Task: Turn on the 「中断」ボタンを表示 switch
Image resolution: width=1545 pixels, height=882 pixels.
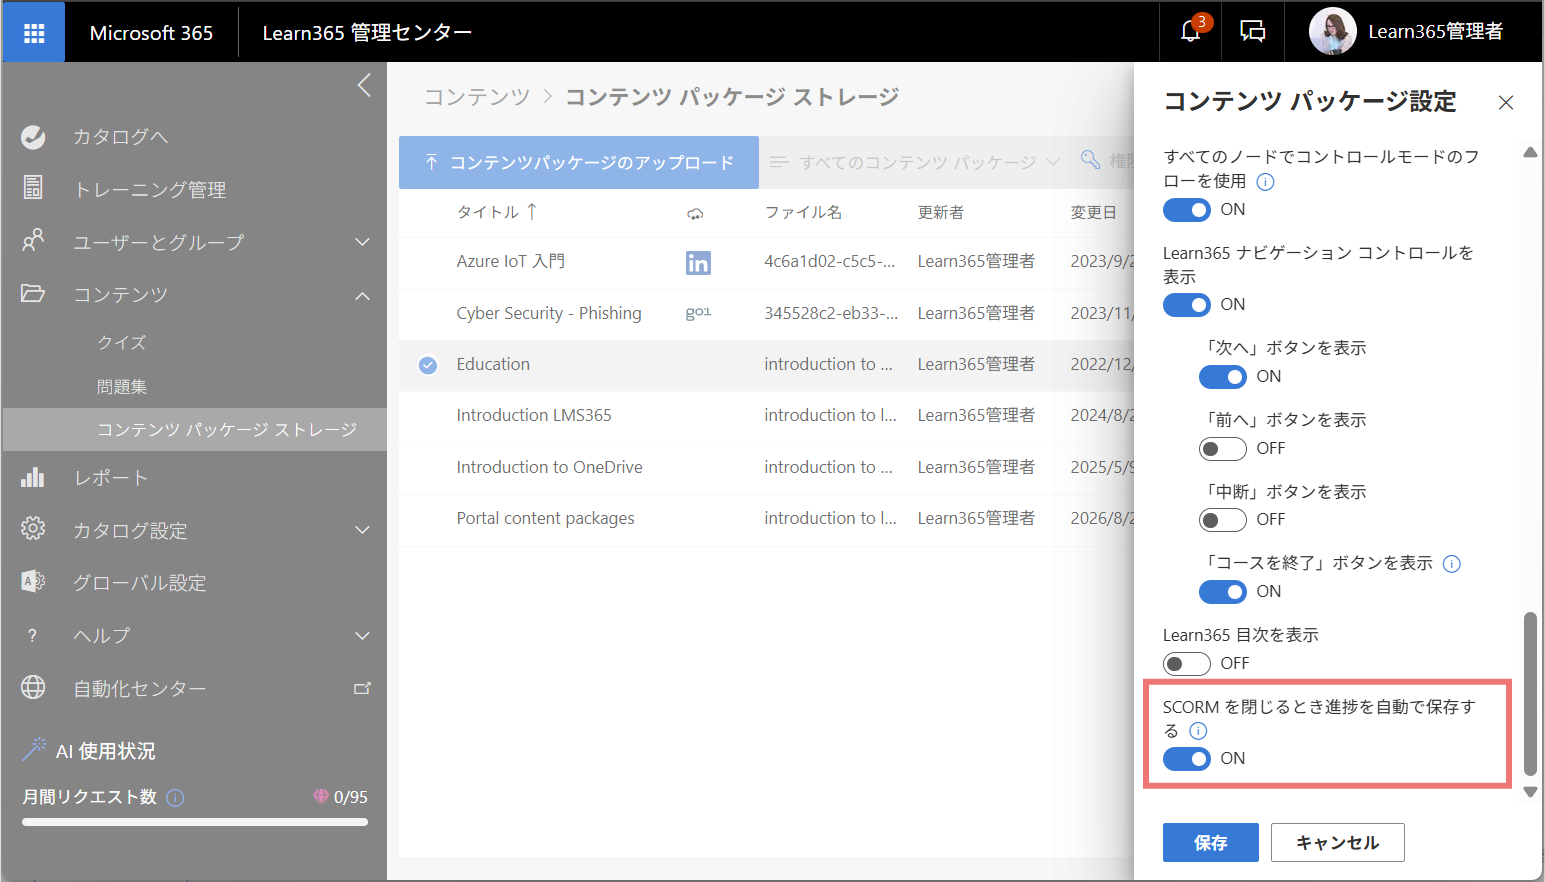Action: (x=1223, y=520)
